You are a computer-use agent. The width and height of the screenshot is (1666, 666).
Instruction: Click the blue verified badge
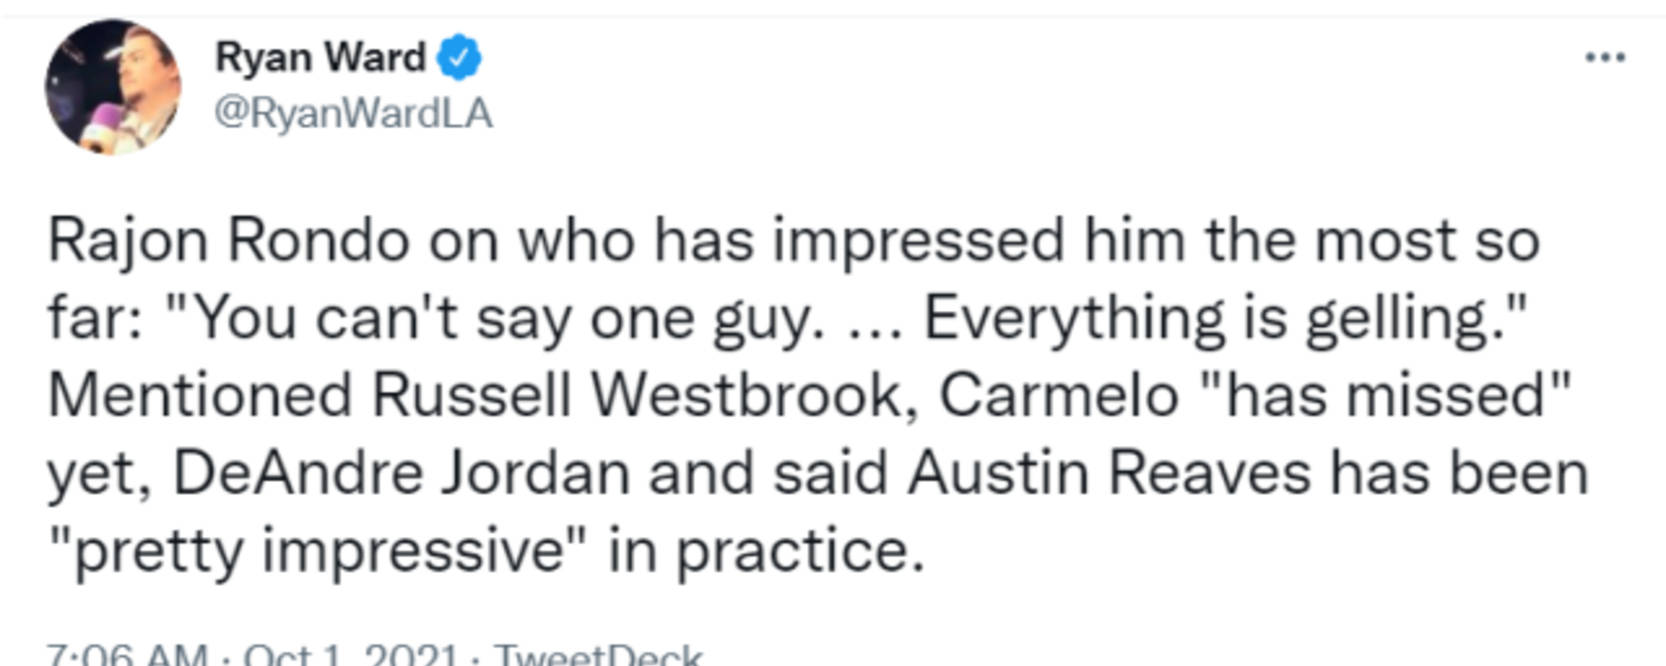459,58
